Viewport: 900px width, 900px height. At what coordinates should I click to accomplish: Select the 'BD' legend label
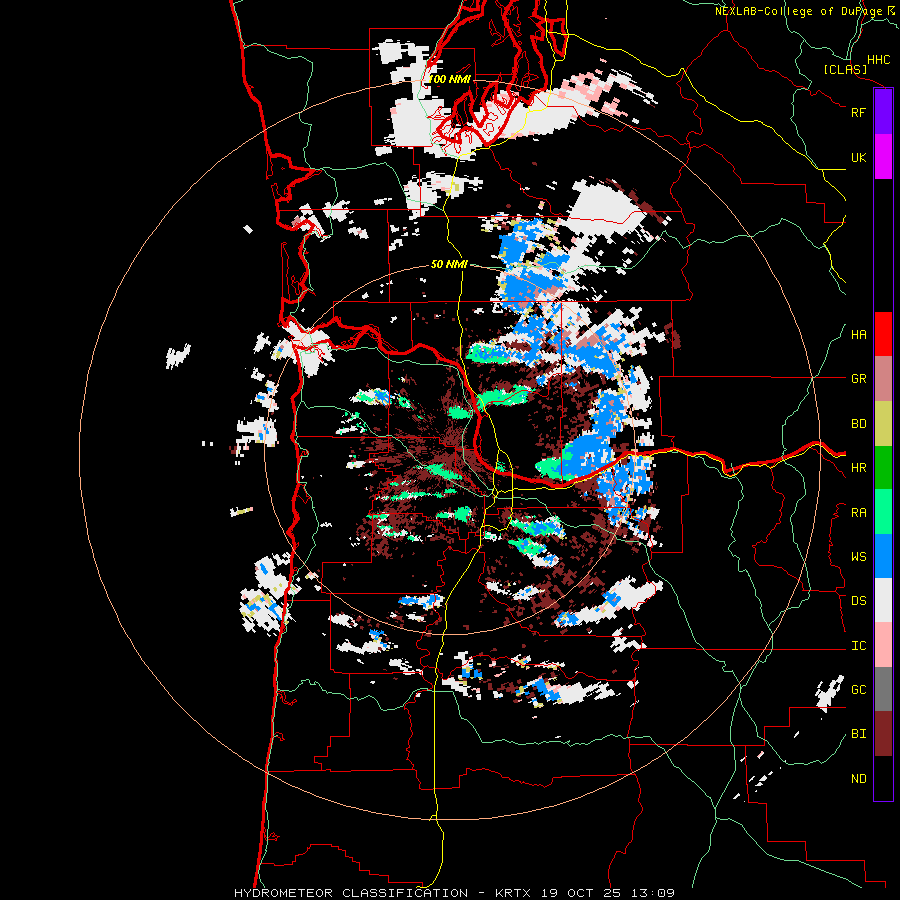pos(858,424)
